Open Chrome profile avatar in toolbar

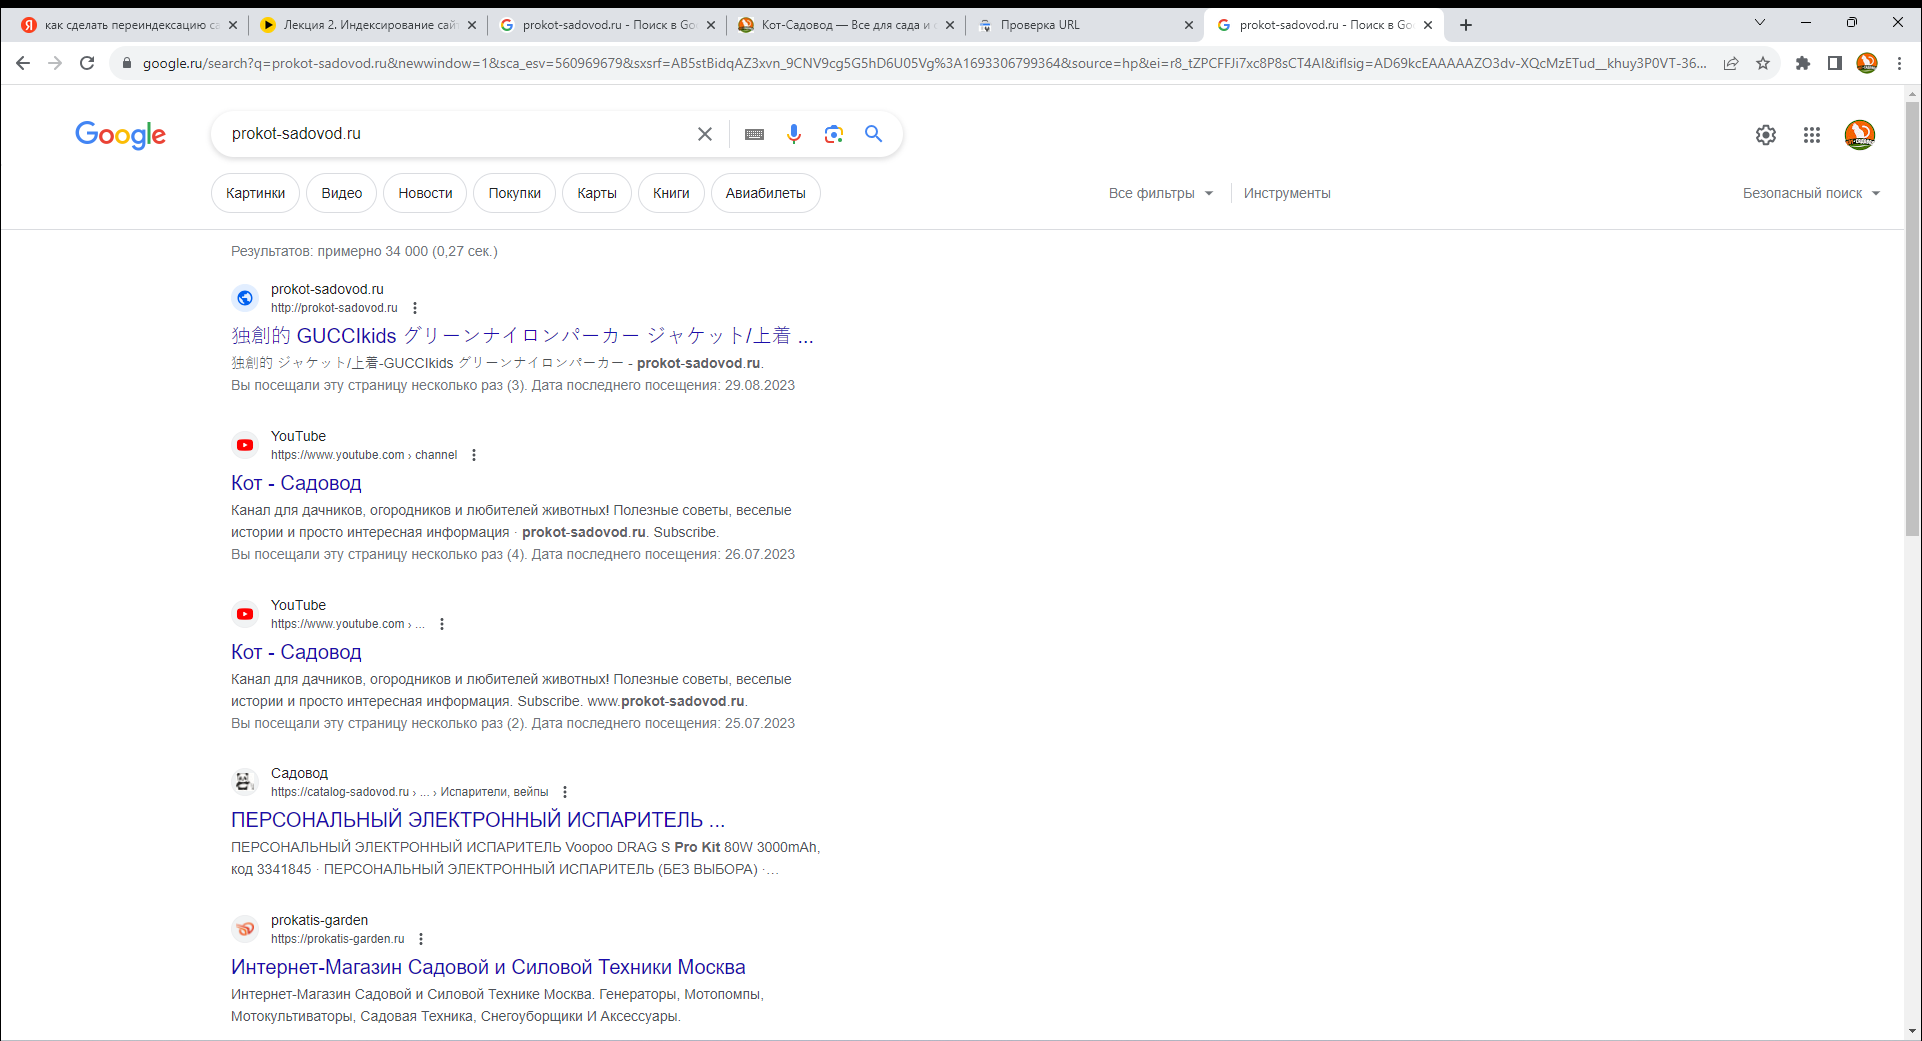coord(1867,63)
